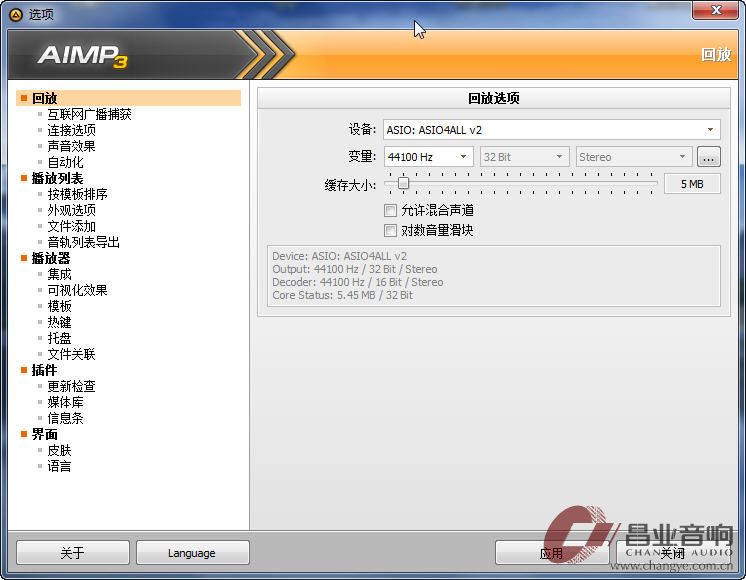Open the 可视化效果 settings page

pos(77,290)
